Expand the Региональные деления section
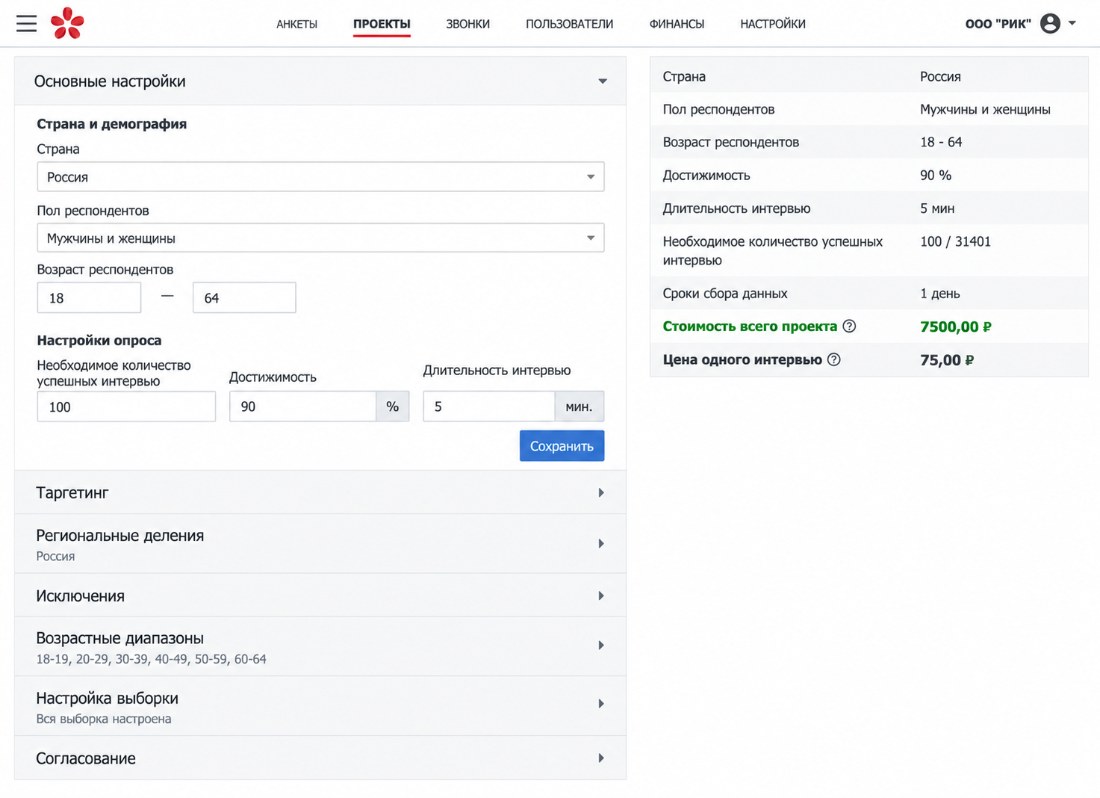The image size is (1100, 798). [x=321, y=544]
